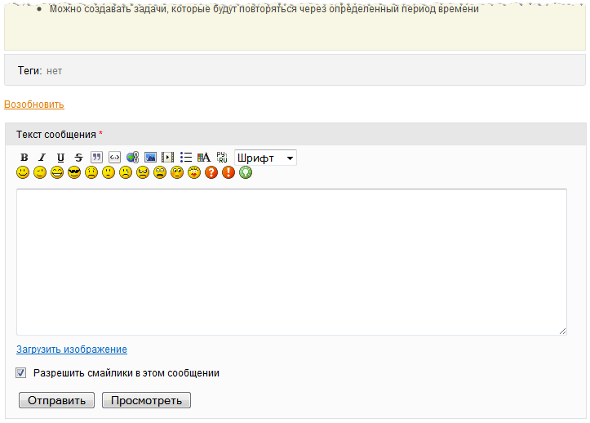Screen dimensions: 590x423
Task: Insert code tag
Action: coord(114,157)
